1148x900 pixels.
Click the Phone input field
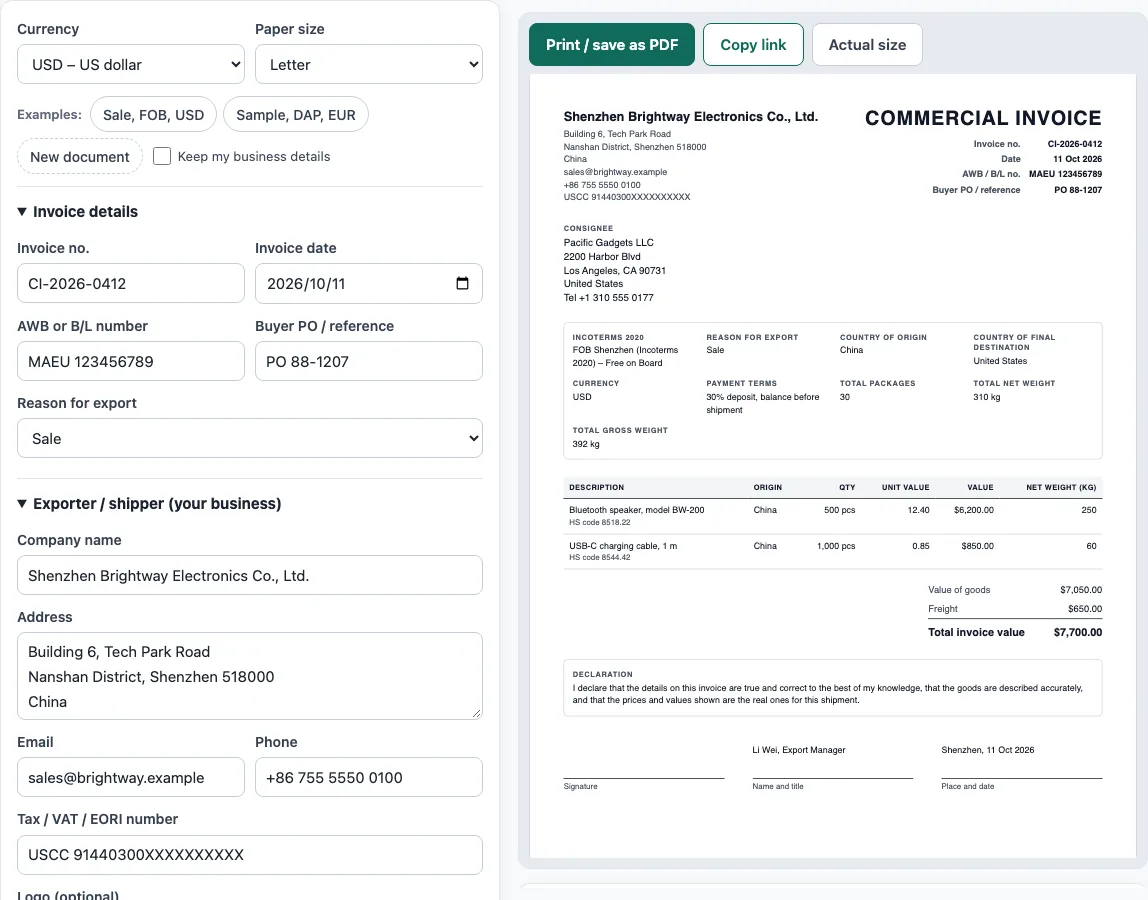click(368, 778)
